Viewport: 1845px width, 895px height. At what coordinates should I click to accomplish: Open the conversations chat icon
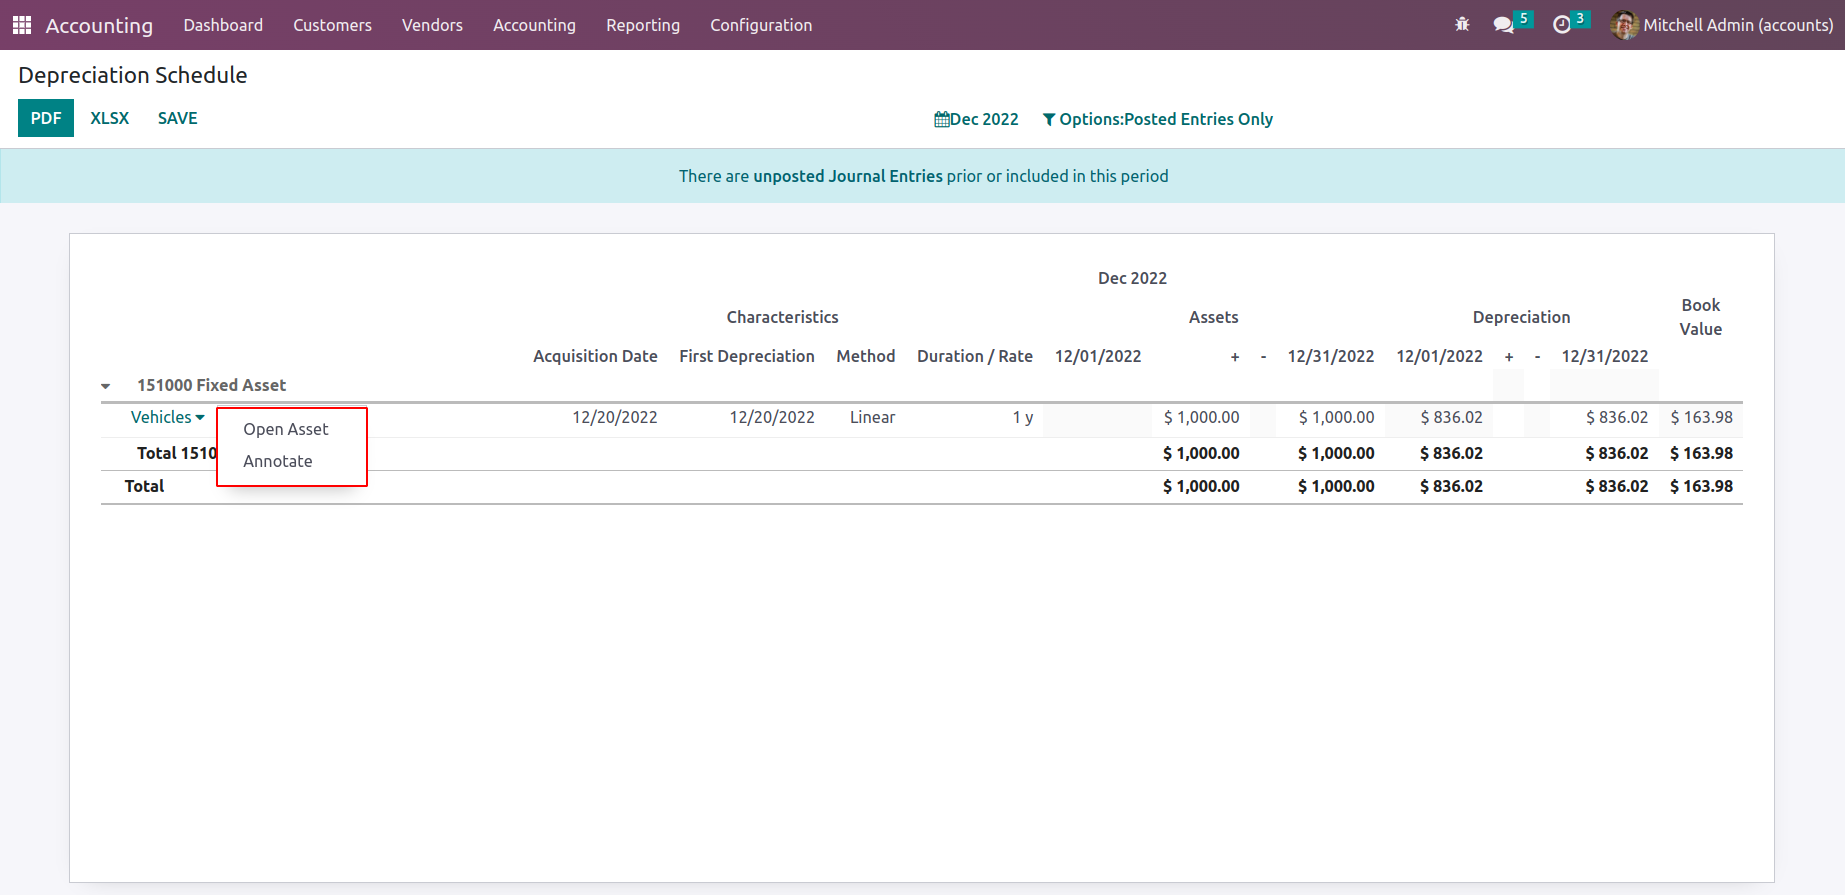point(1503,25)
